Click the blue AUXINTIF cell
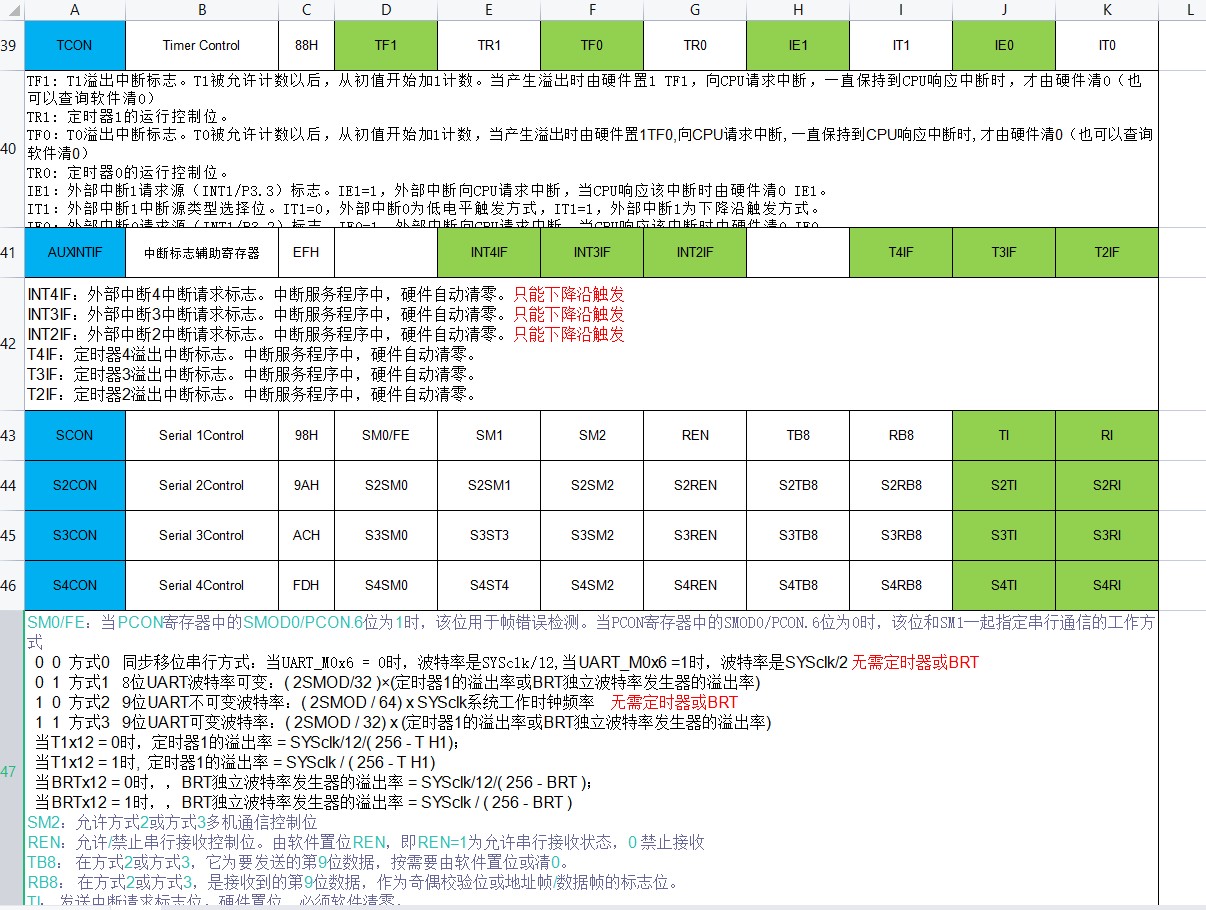 75,252
